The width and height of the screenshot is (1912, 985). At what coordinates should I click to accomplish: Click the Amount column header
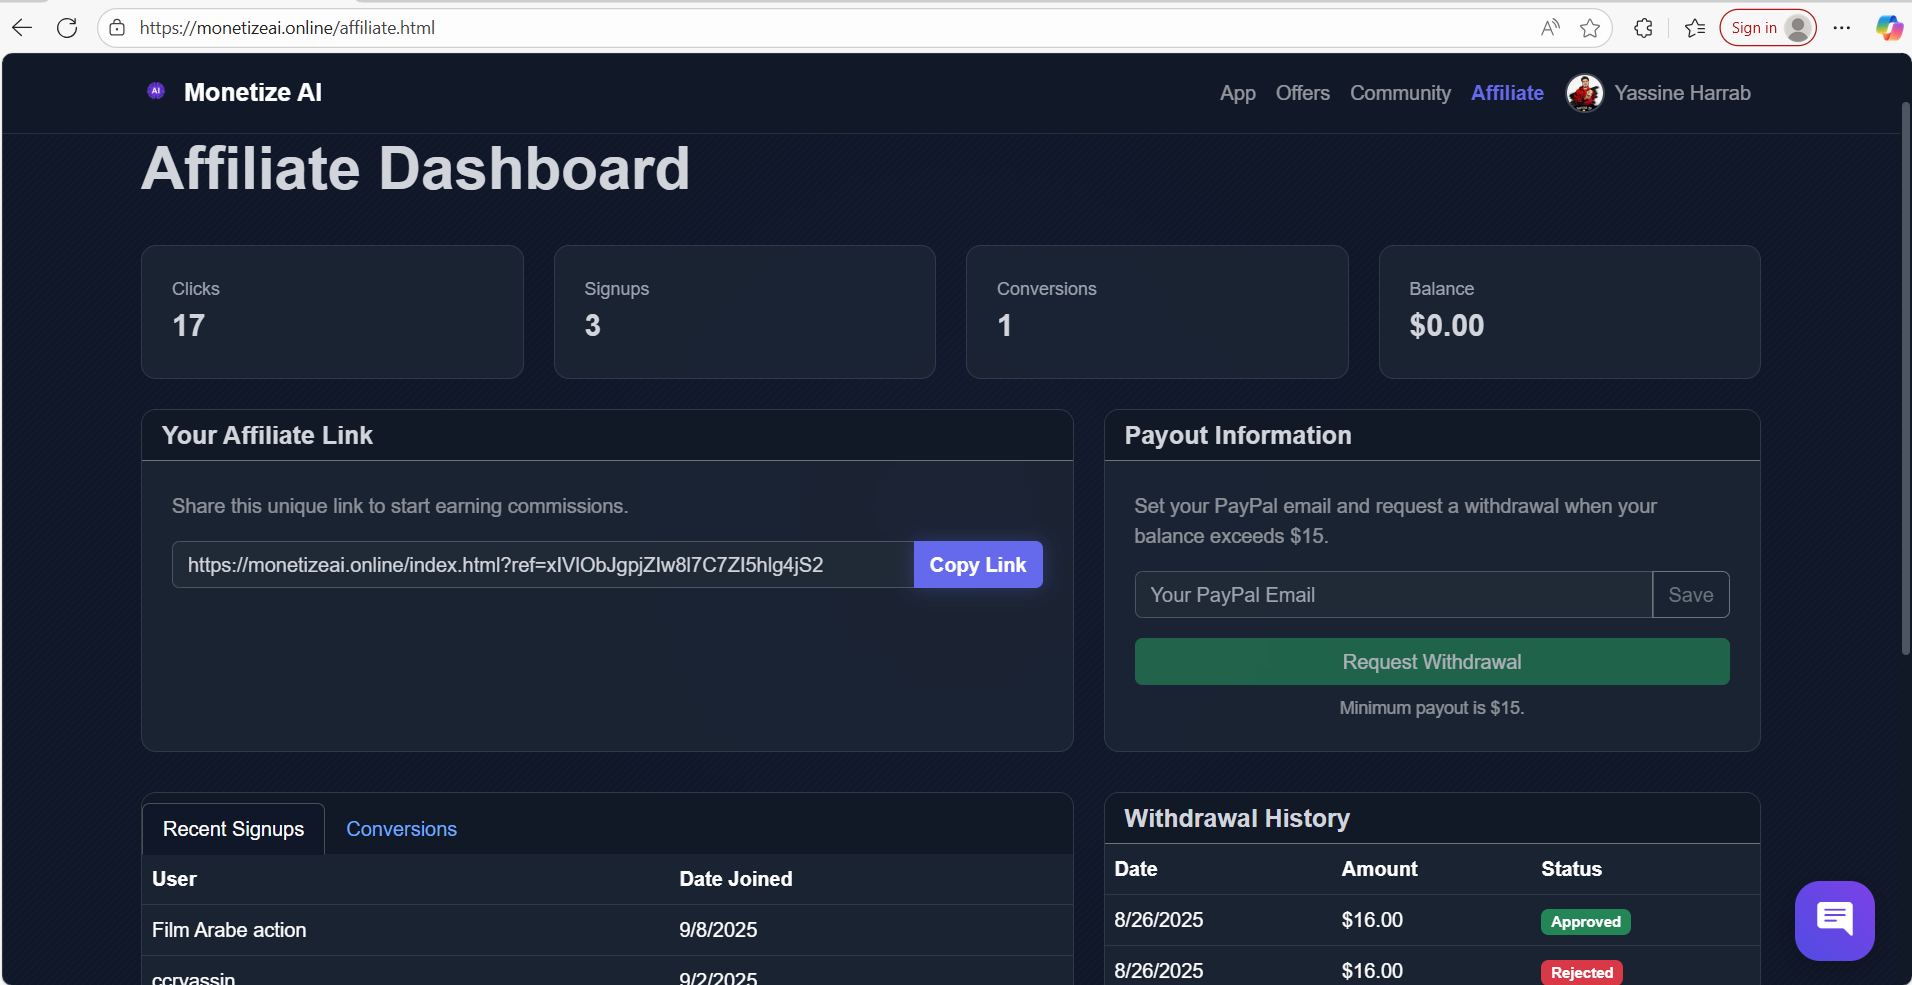point(1379,869)
